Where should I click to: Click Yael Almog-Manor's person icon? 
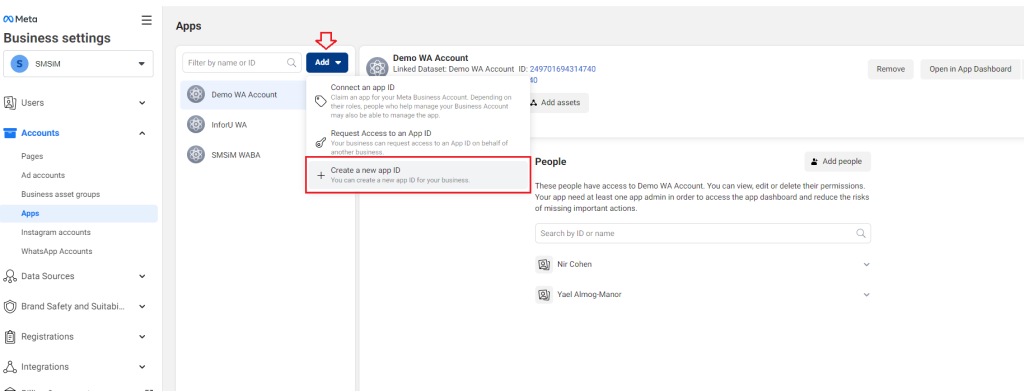tap(543, 294)
